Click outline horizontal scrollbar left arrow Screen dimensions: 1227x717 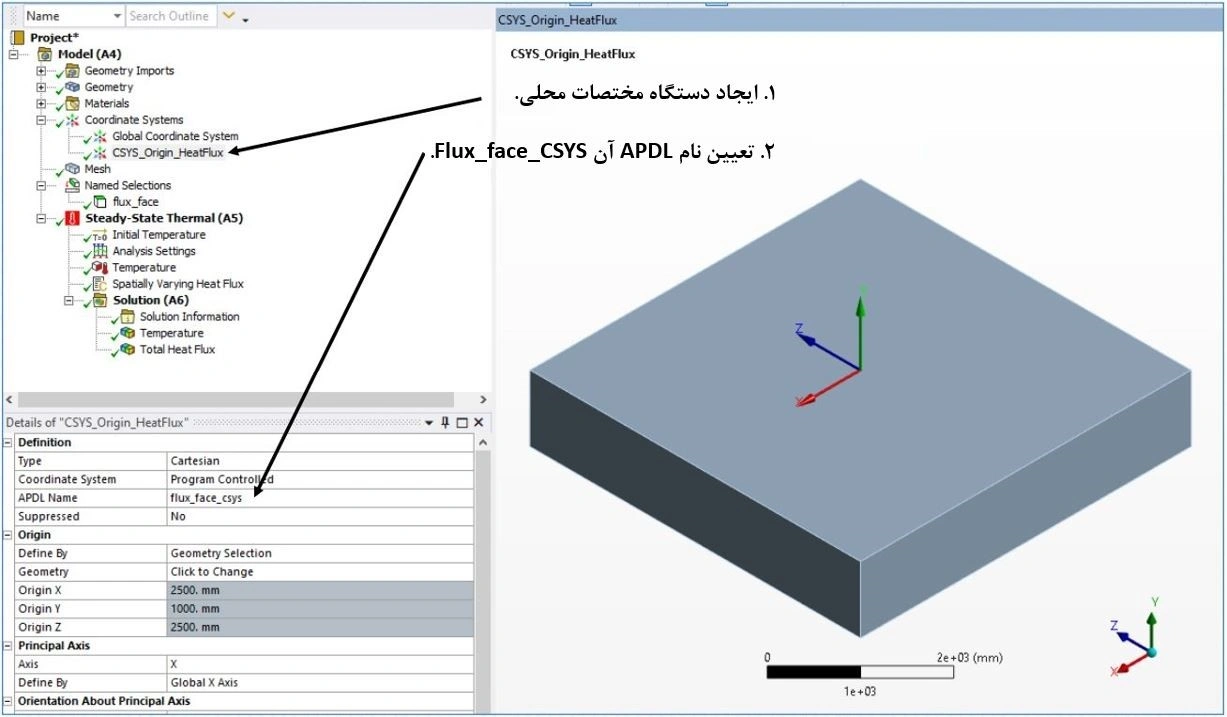point(9,399)
